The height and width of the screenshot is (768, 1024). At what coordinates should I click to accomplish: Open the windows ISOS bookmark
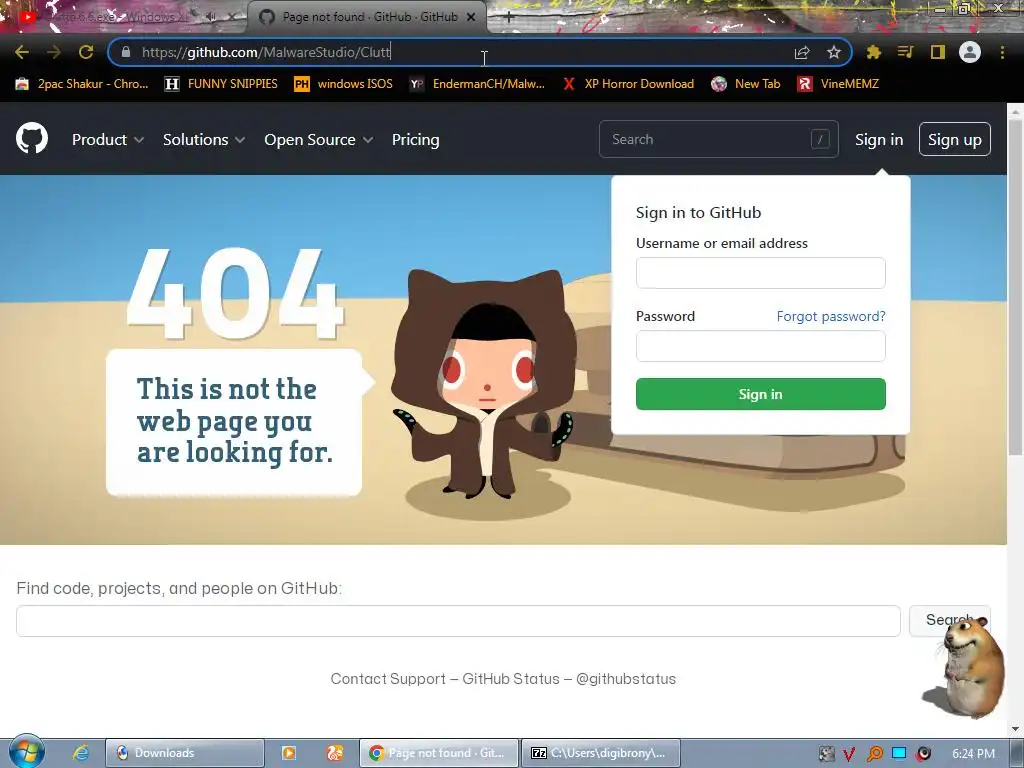[344, 84]
